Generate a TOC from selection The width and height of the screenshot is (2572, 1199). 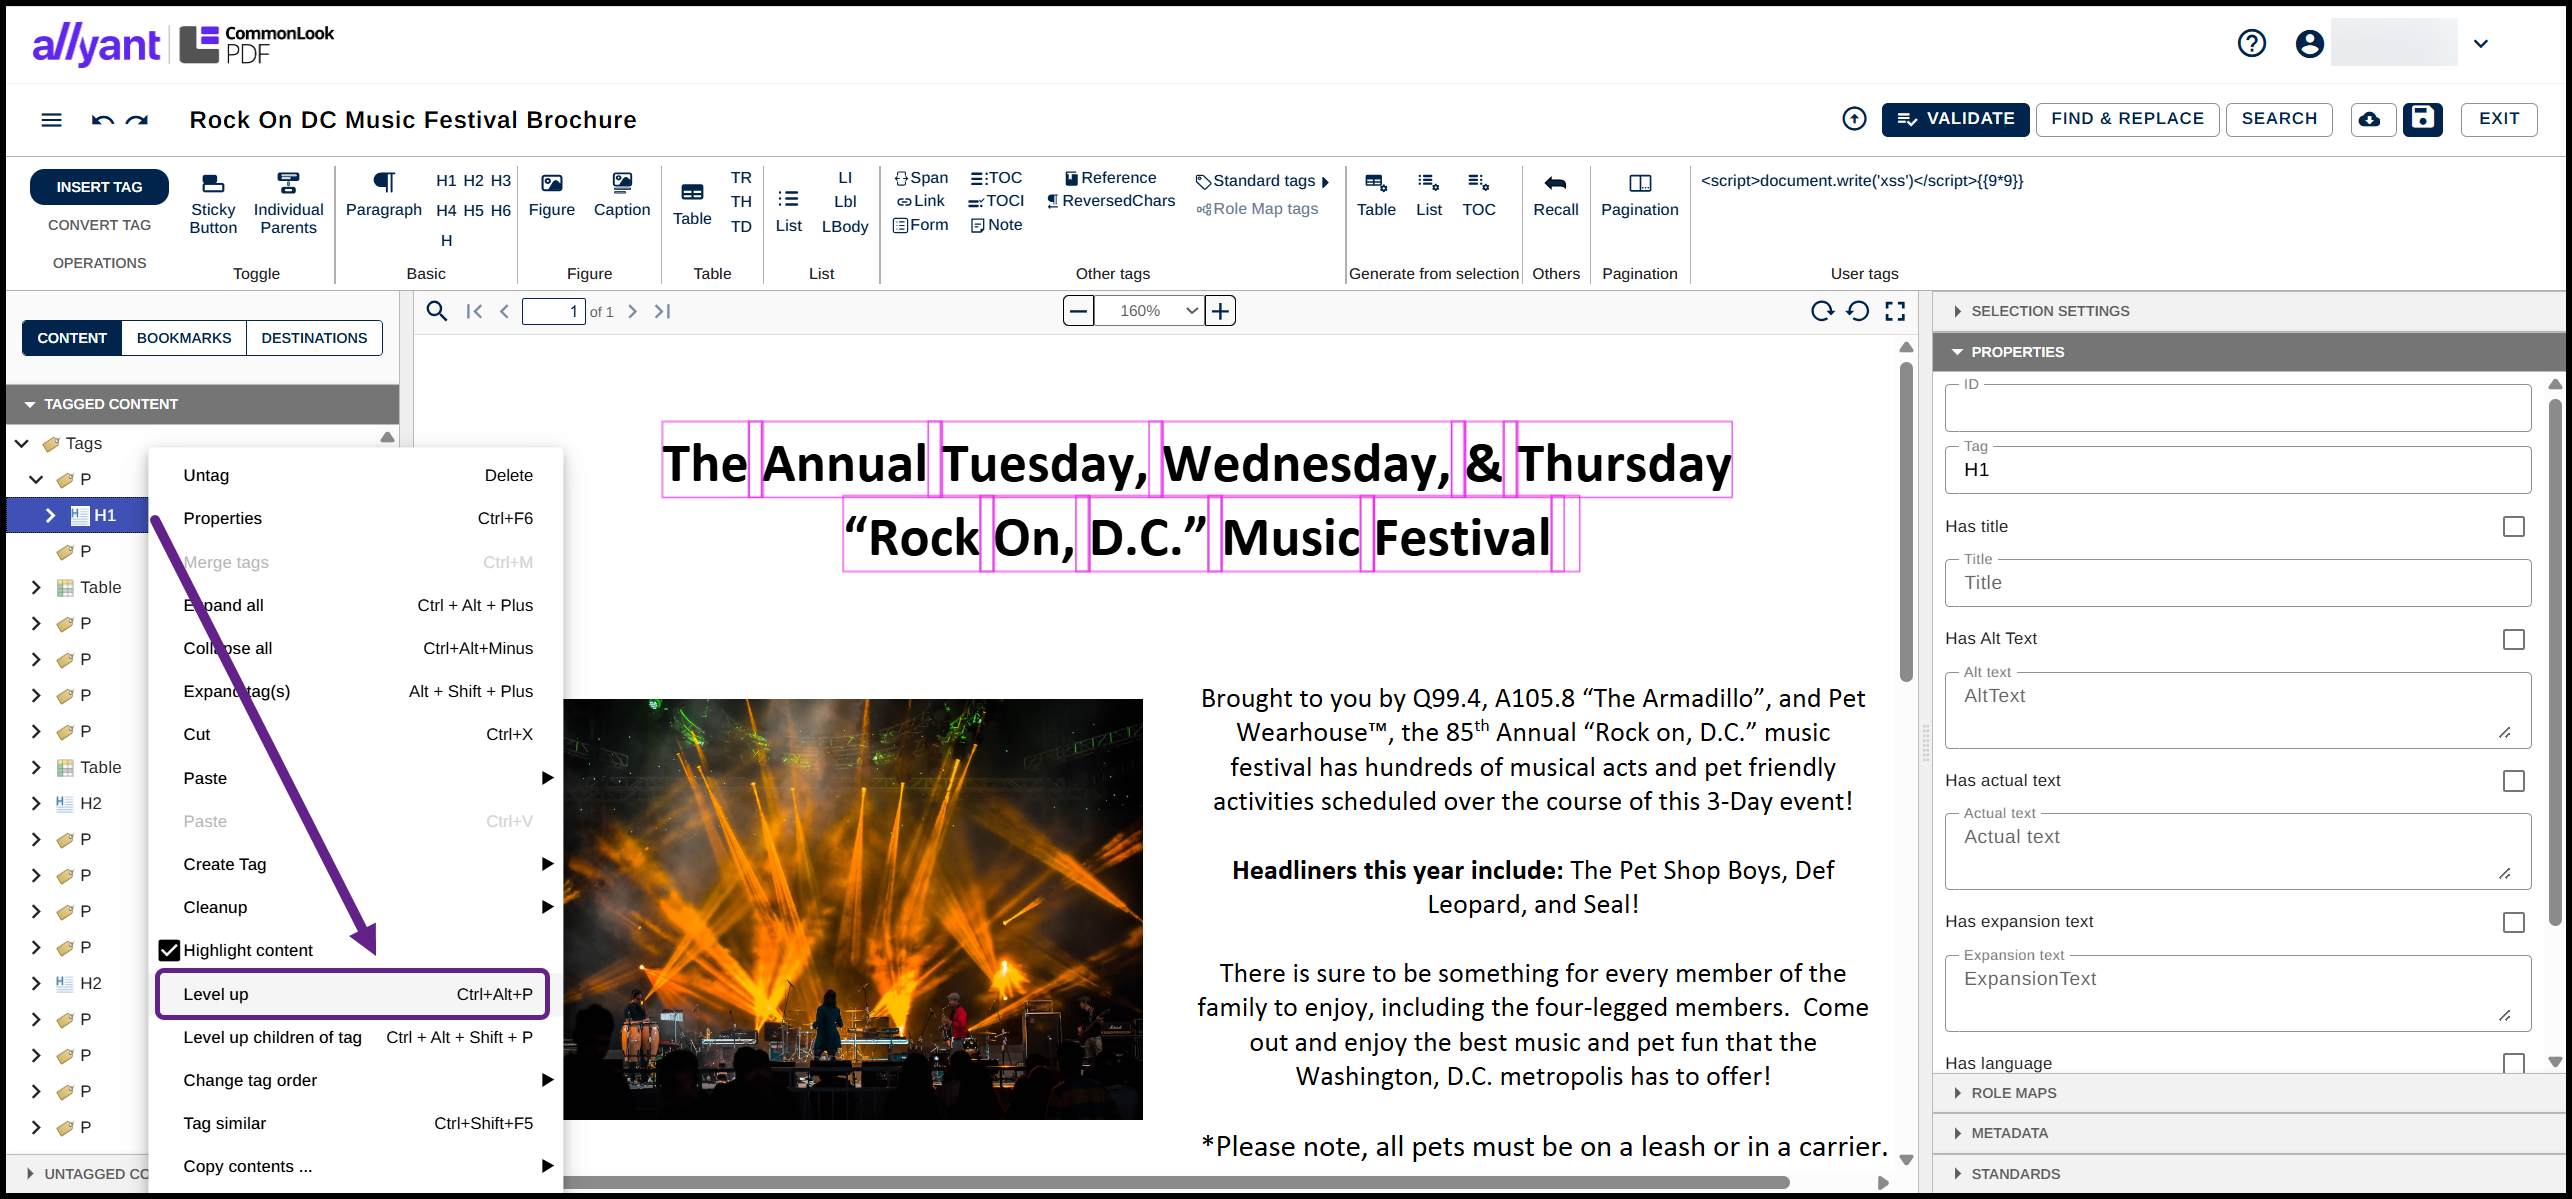click(1479, 195)
